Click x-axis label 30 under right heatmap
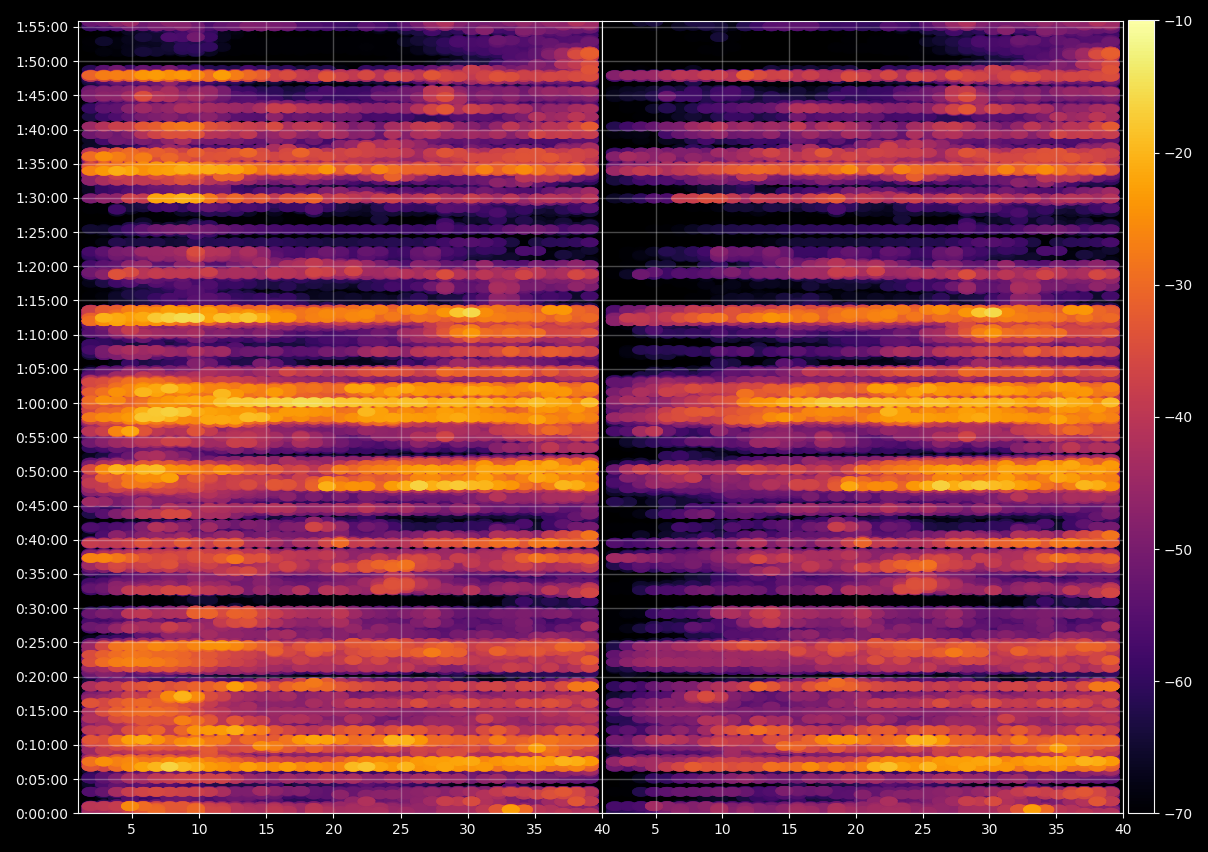Screen dimensions: 1208x852 [990, 830]
